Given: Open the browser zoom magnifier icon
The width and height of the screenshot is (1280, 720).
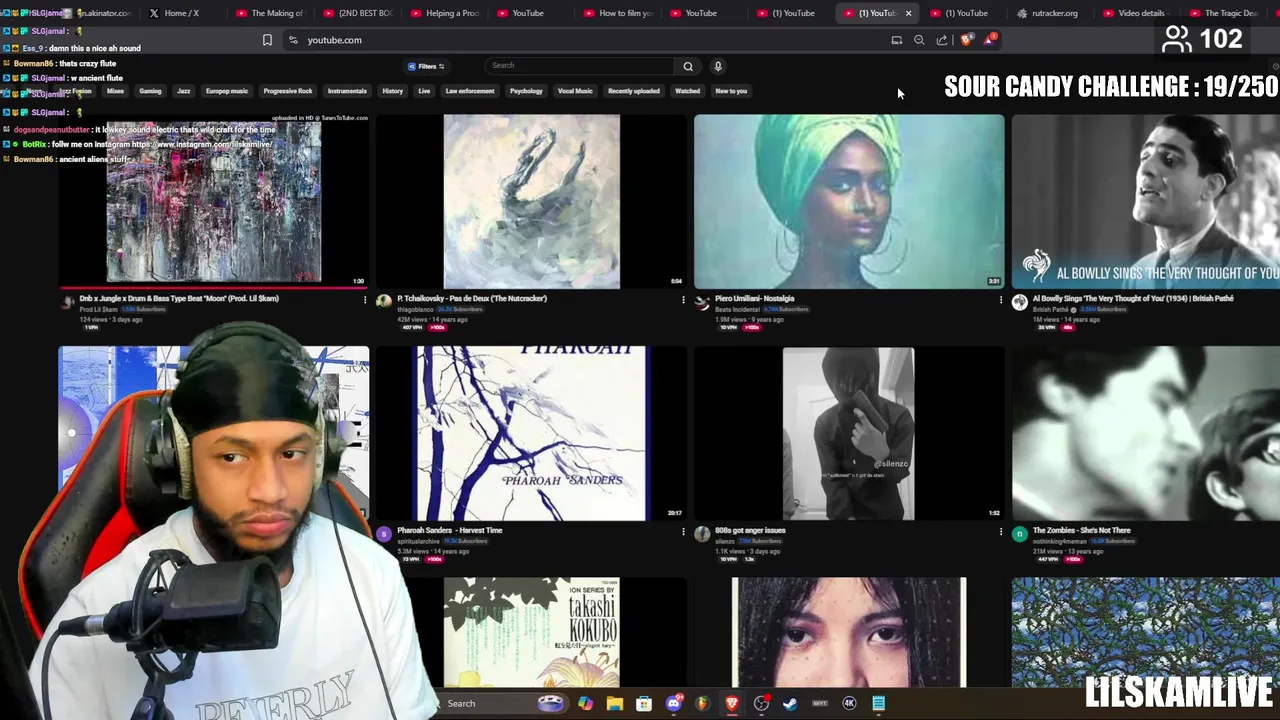Looking at the screenshot, I should [919, 40].
